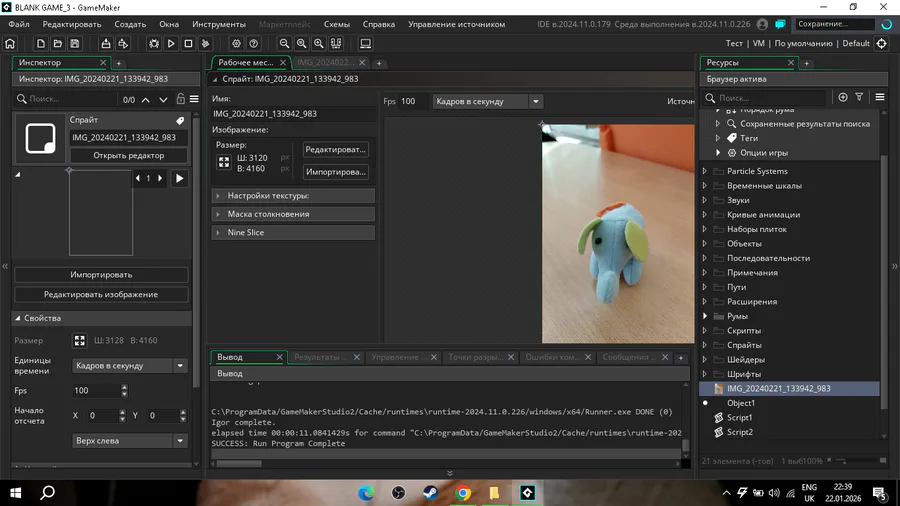Add new asset plus icon in Resources

click(x=843, y=98)
